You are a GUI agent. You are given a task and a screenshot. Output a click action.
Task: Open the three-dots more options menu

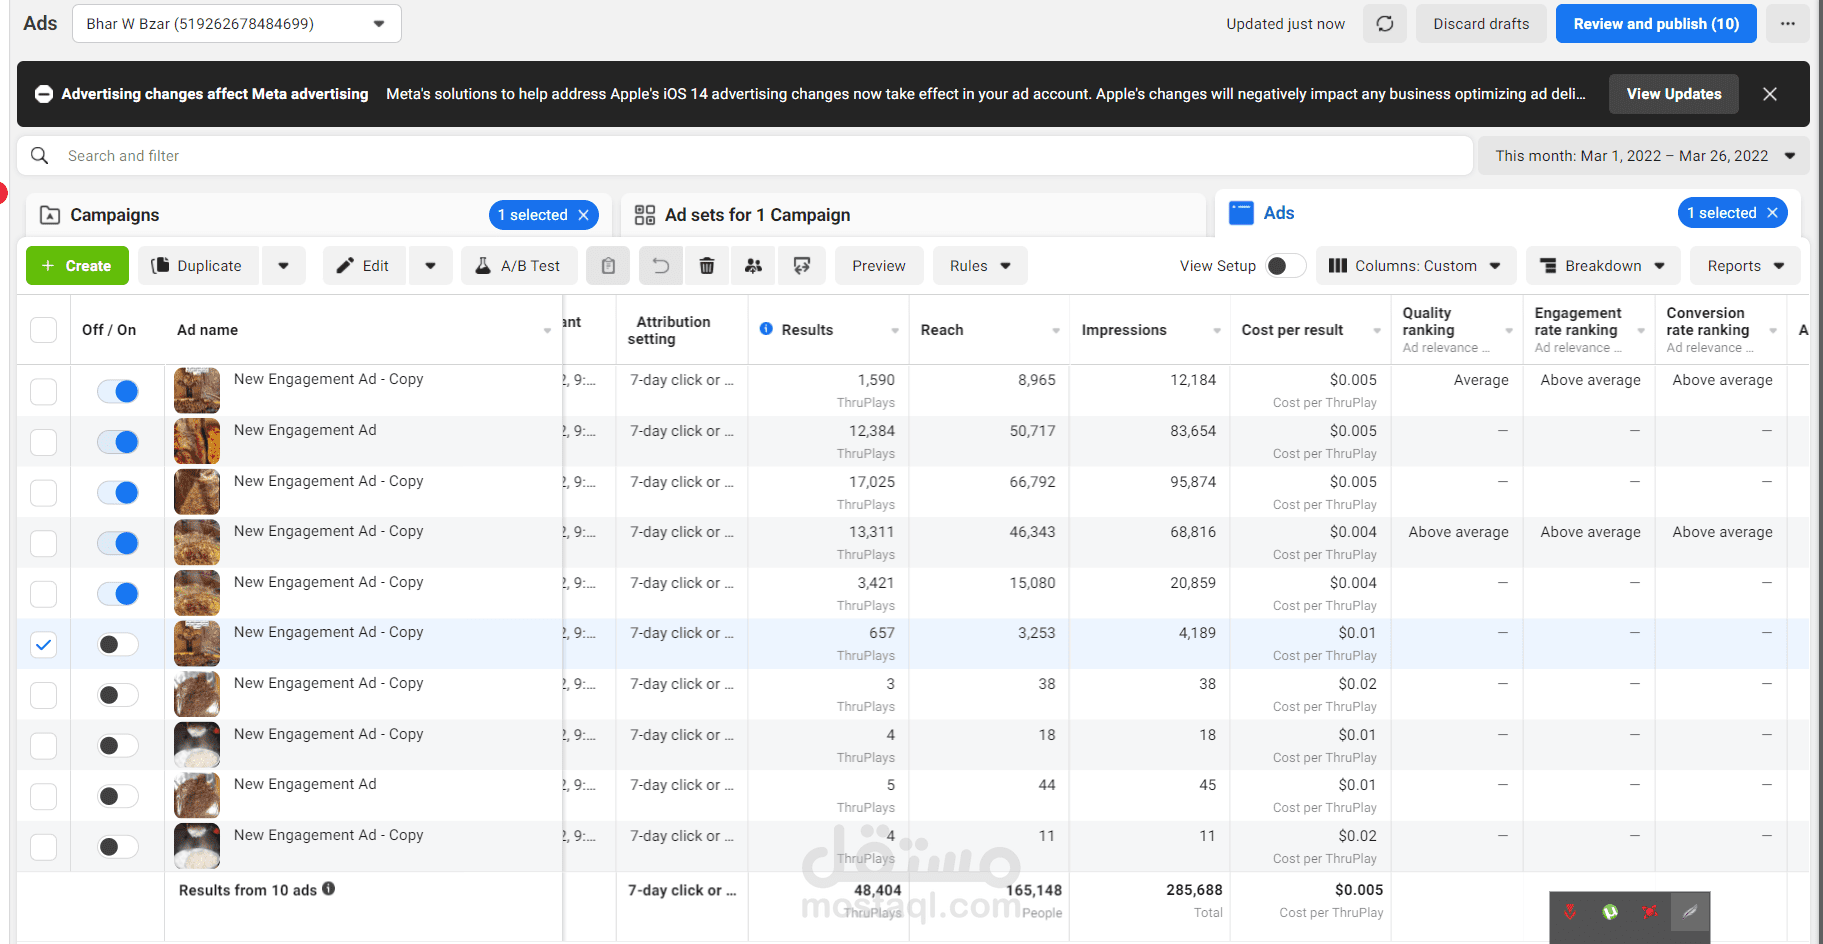pyautogui.click(x=1787, y=24)
